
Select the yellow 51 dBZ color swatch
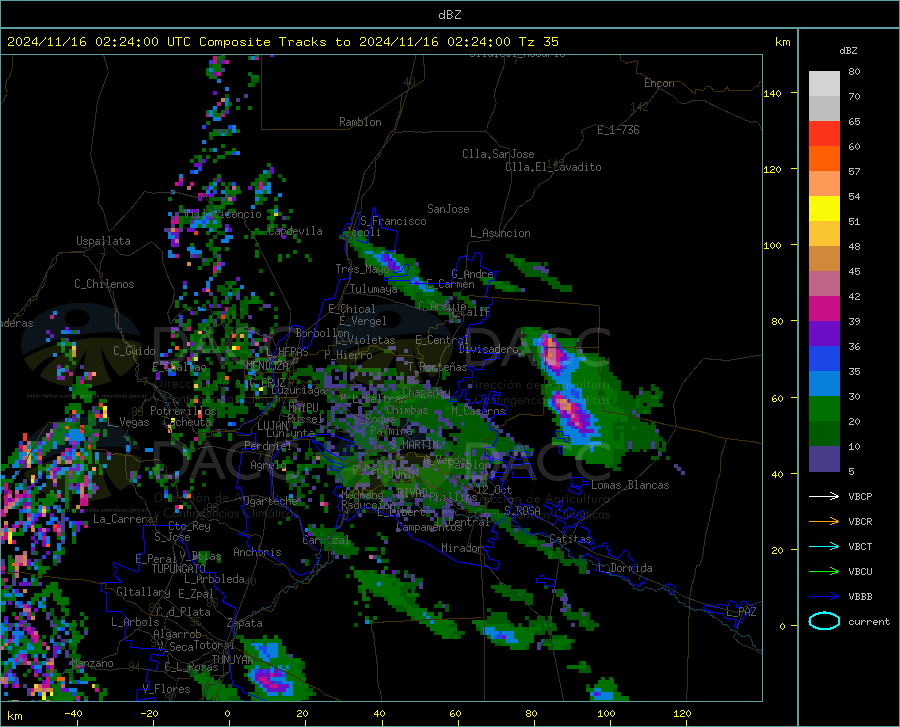pyautogui.click(x=824, y=209)
